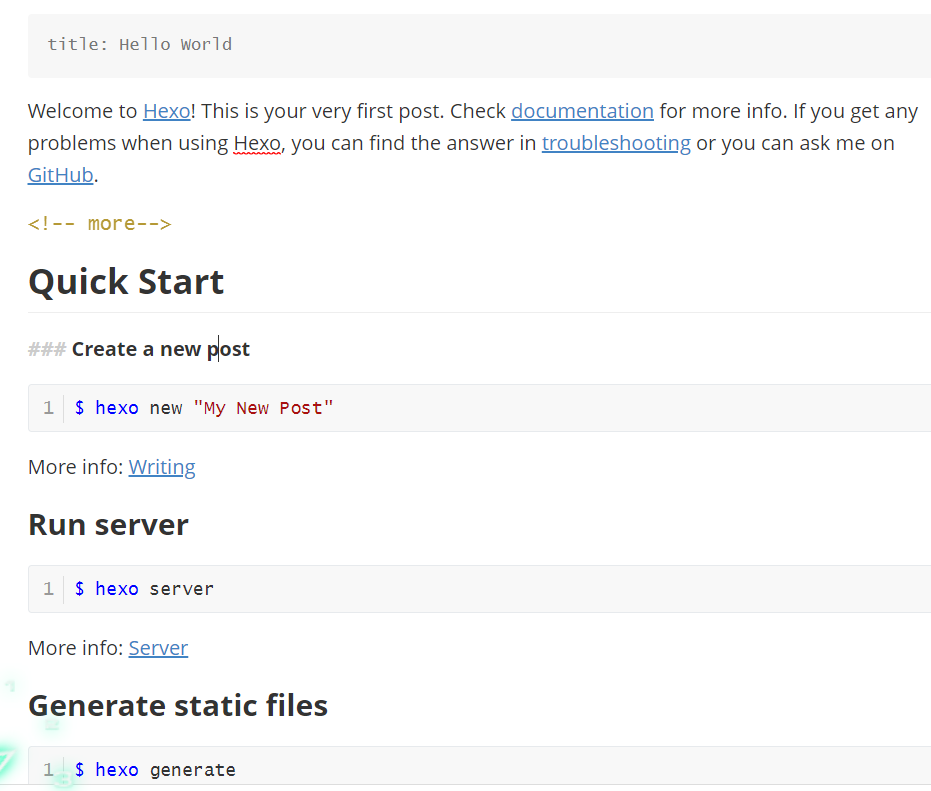This screenshot has width=931, height=791.
Task: Click the code line 'hexo generate'
Action: click(x=155, y=770)
